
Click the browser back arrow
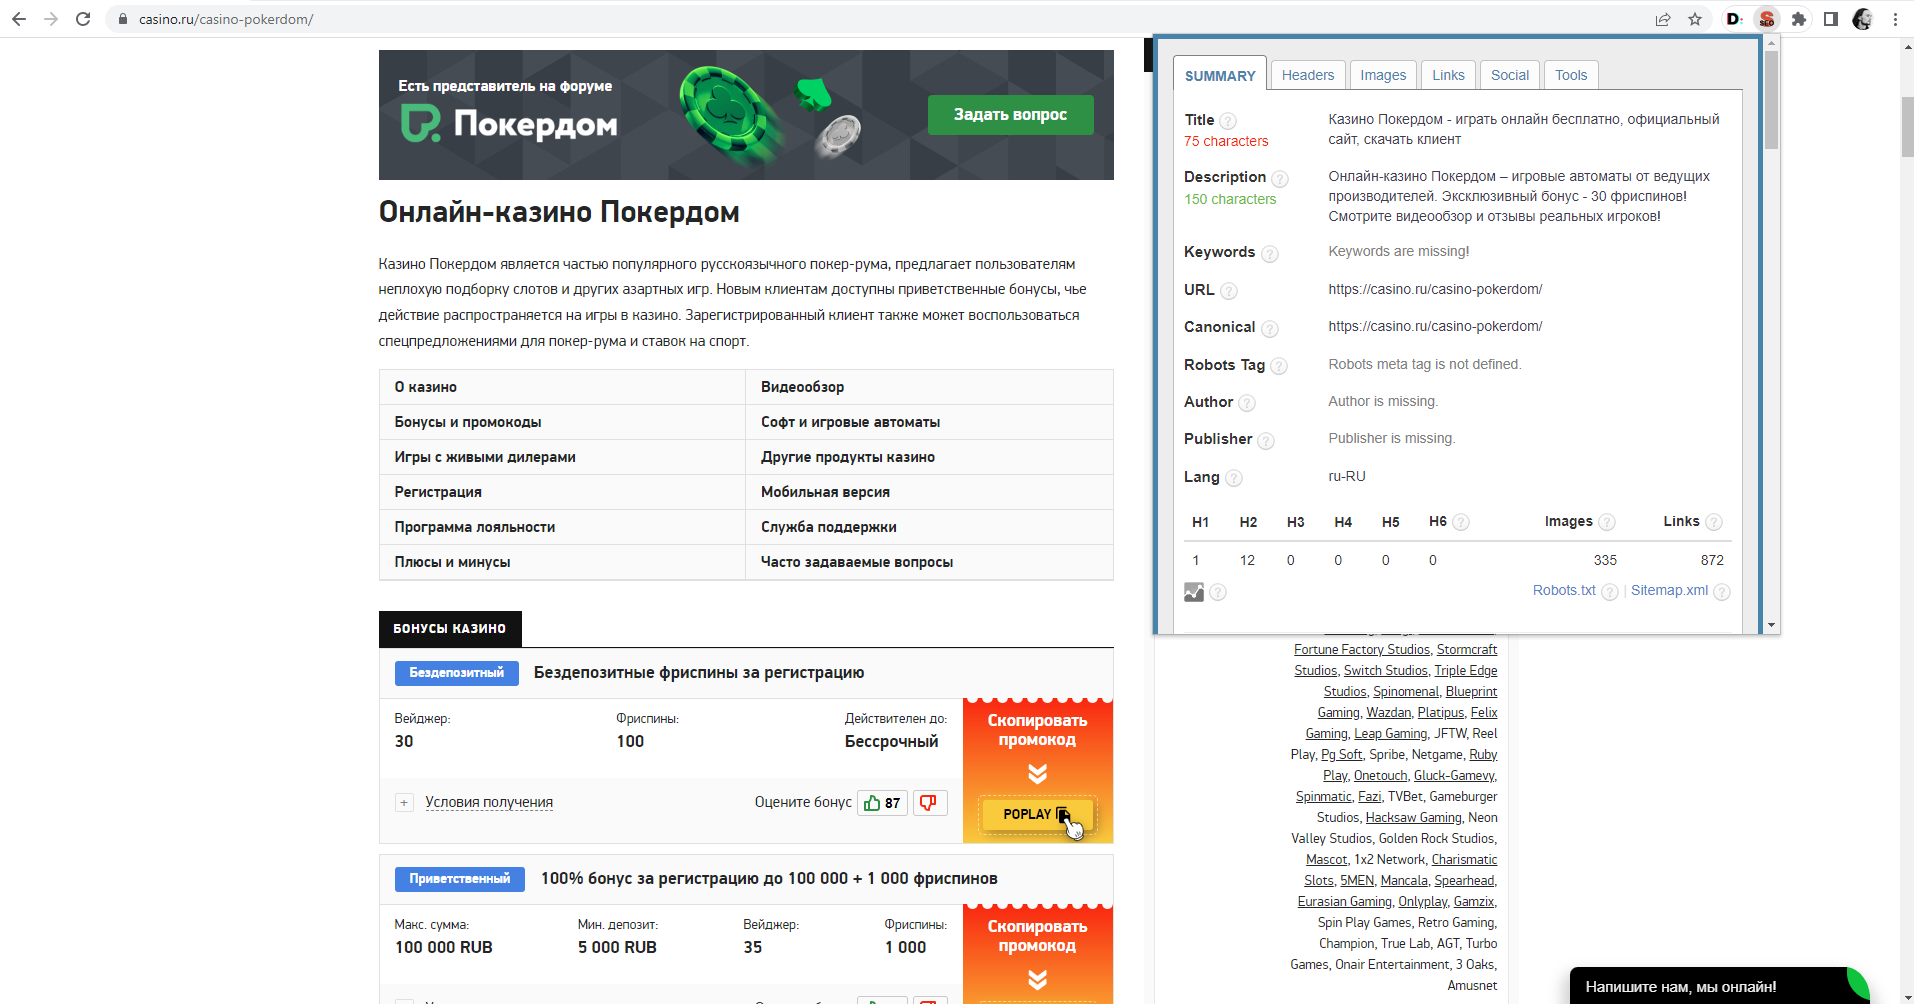pyautogui.click(x=19, y=19)
